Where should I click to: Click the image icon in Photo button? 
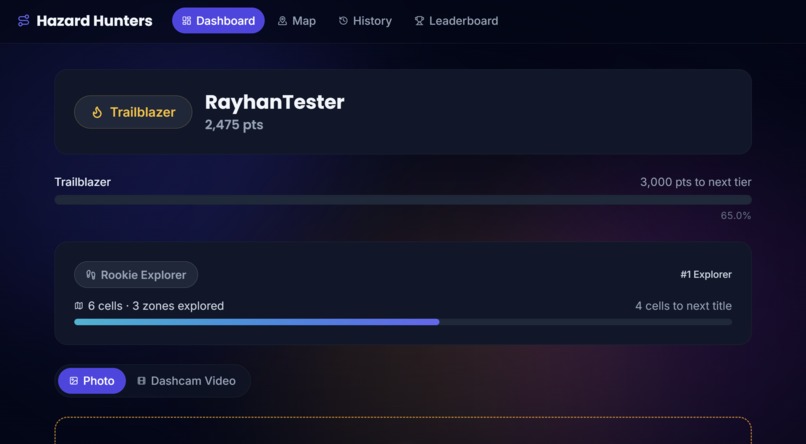74,381
